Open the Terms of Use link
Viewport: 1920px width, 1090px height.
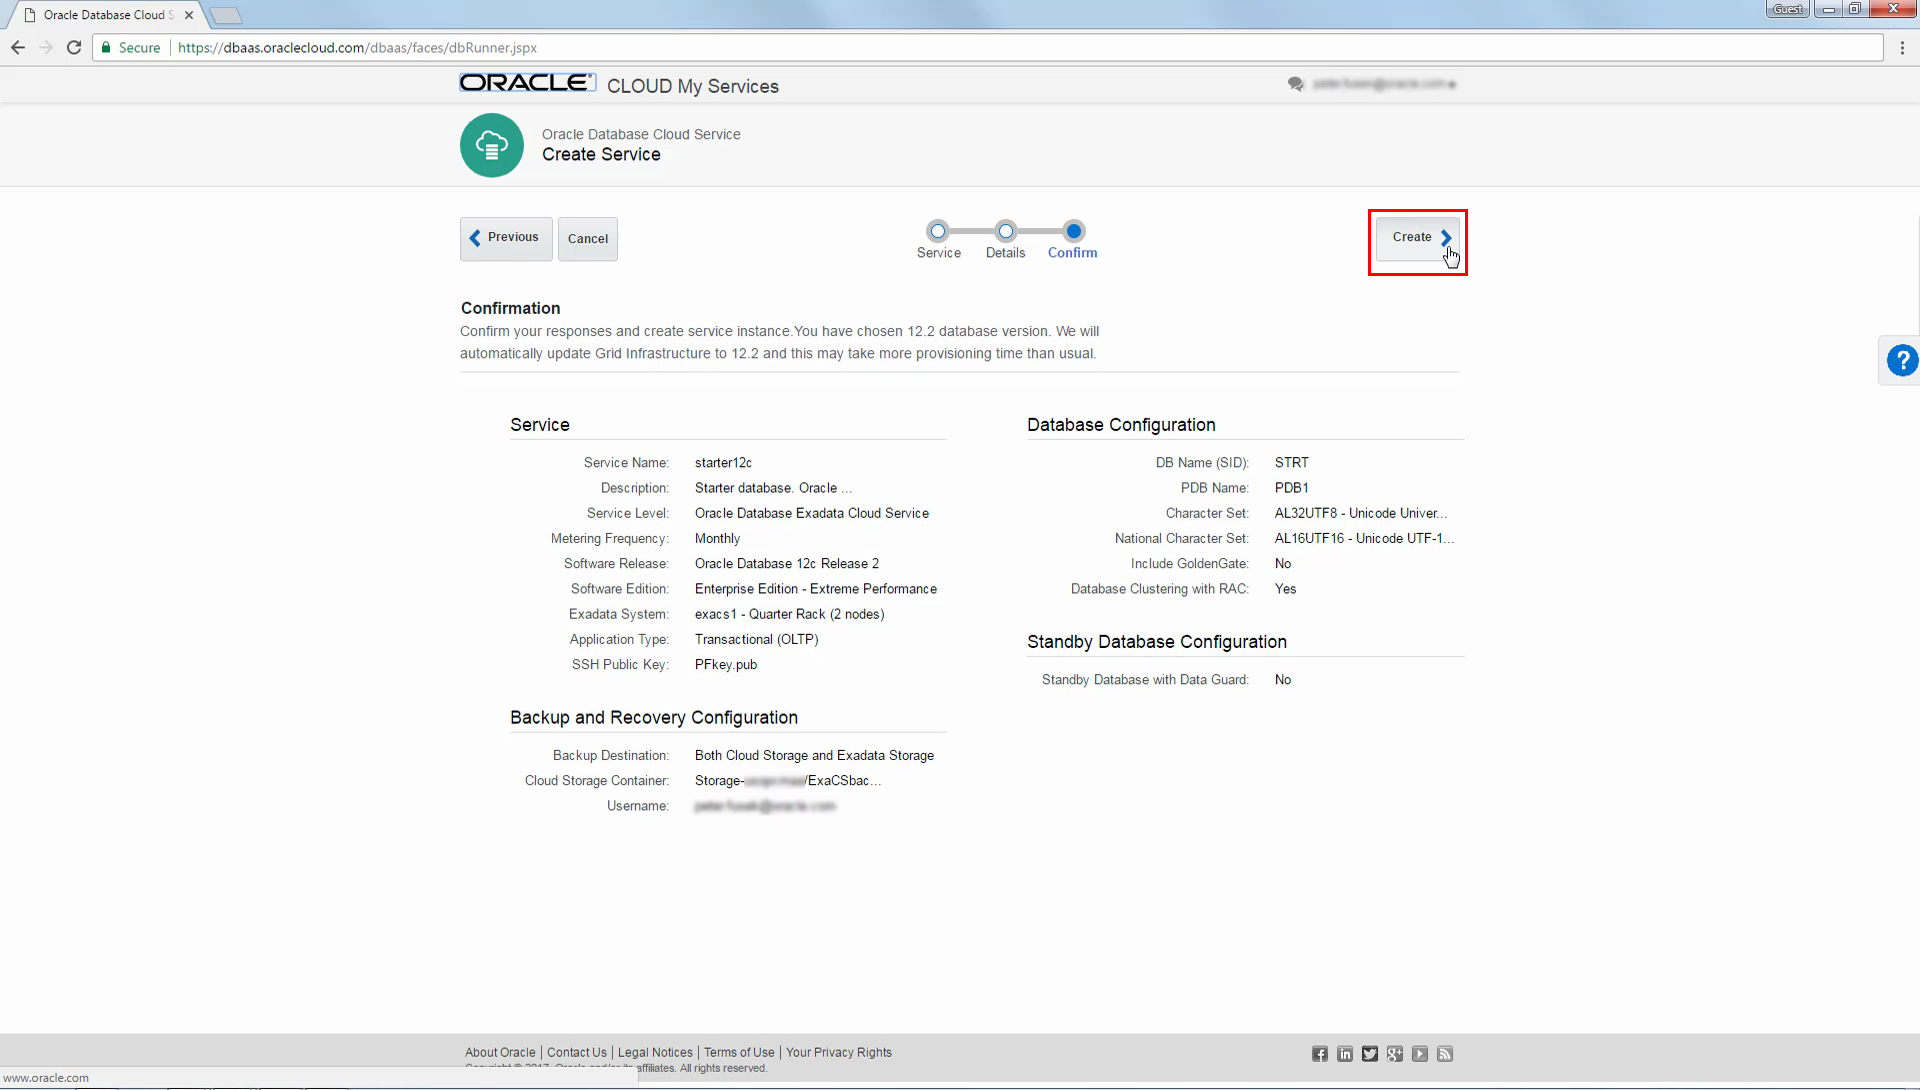click(x=739, y=1052)
